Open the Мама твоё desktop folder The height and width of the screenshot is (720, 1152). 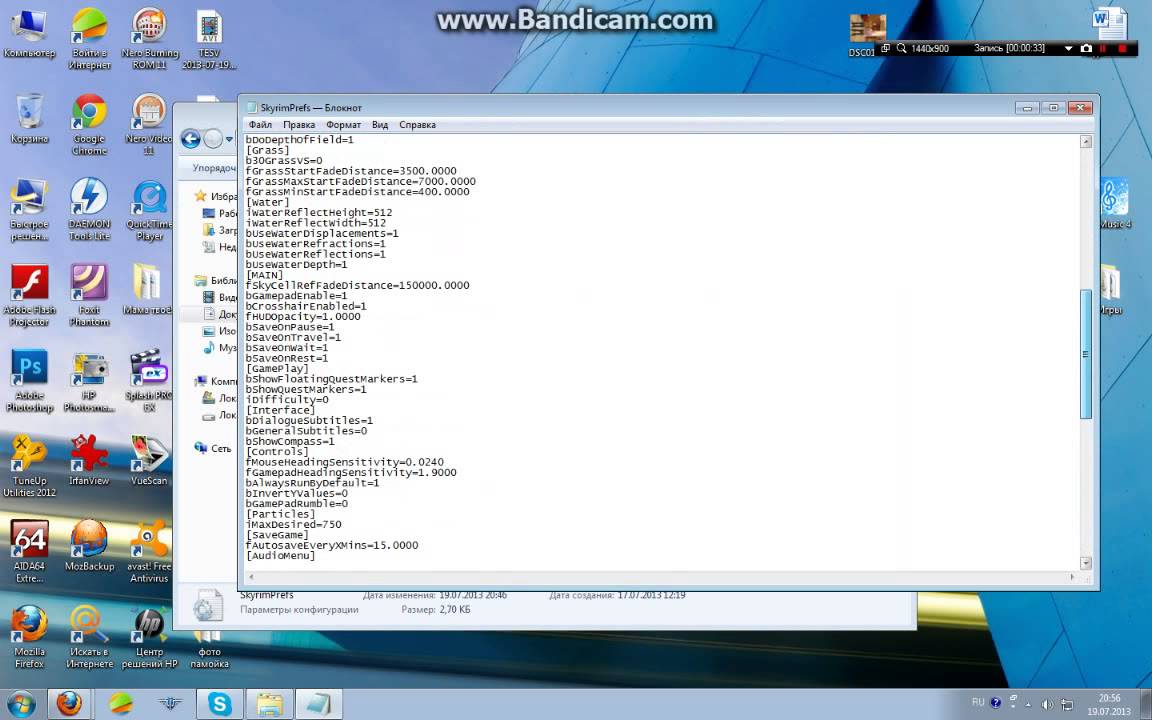[x=148, y=289]
